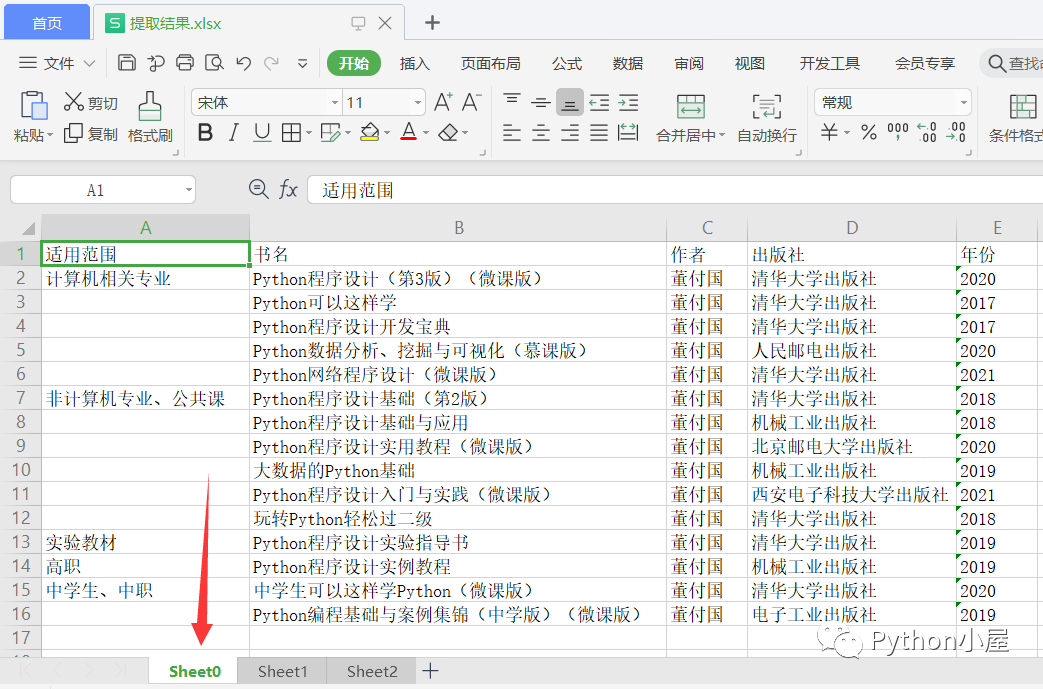The width and height of the screenshot is (1043, 689).
Task: Switch to 插入 ribbon tab
Action: 414,63
